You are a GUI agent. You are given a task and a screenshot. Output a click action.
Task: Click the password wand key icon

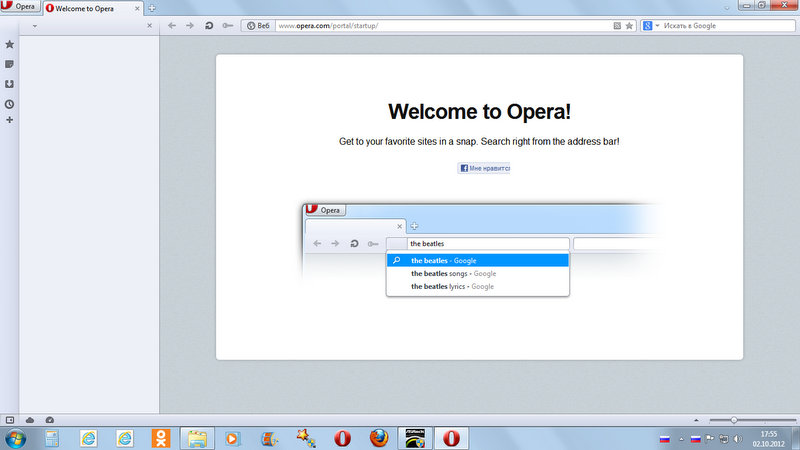click(228, 26)
